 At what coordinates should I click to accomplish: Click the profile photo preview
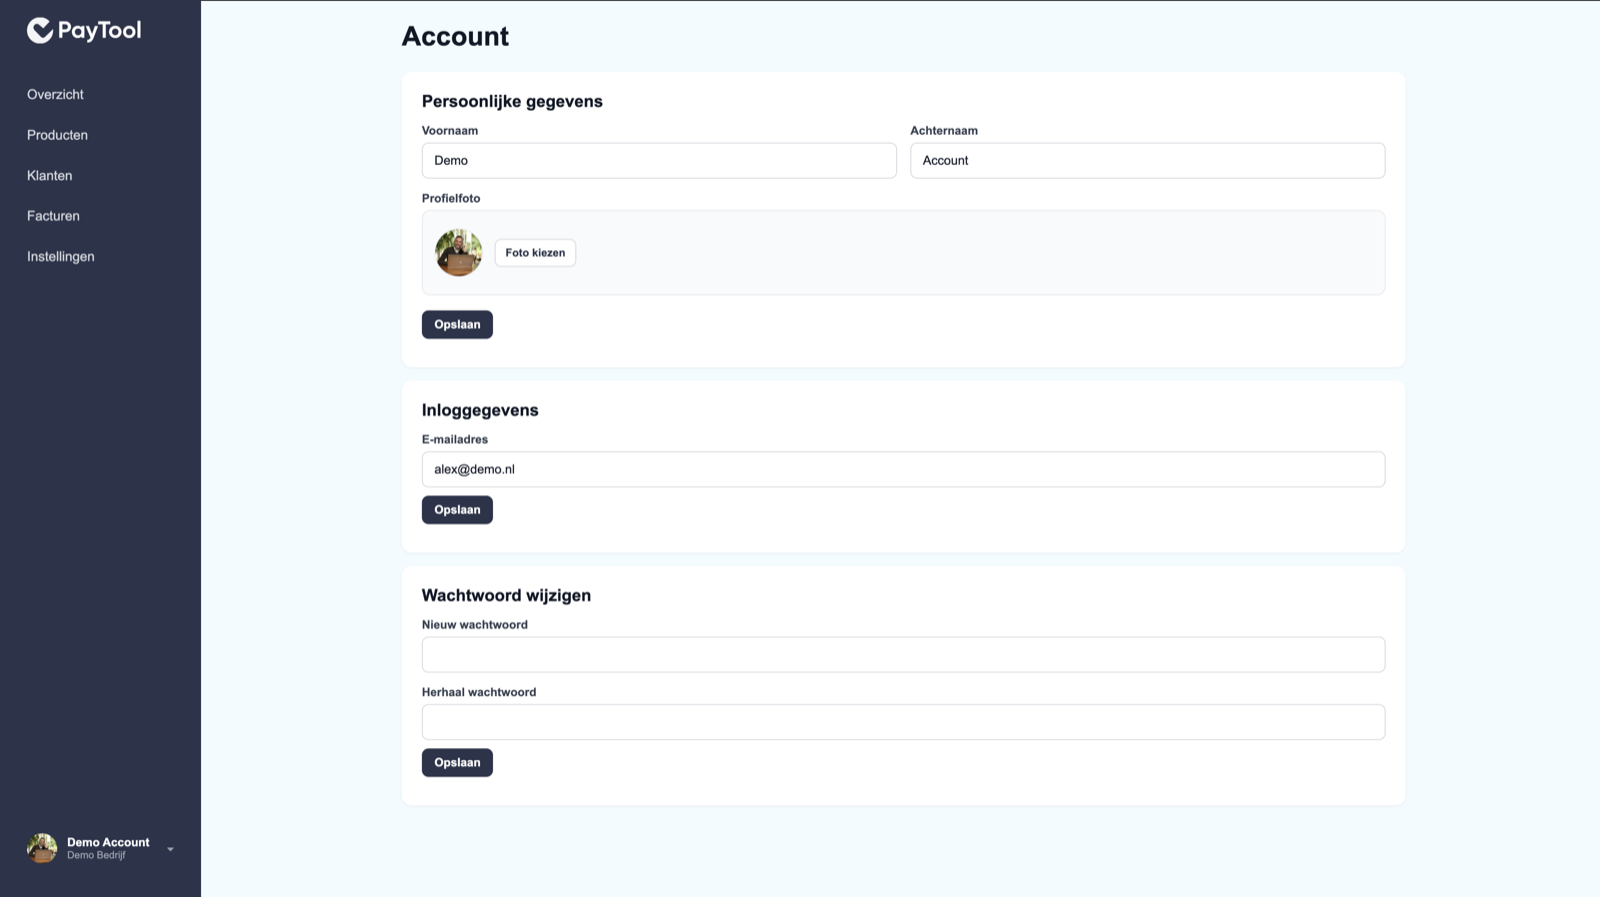tap(459, 253)
